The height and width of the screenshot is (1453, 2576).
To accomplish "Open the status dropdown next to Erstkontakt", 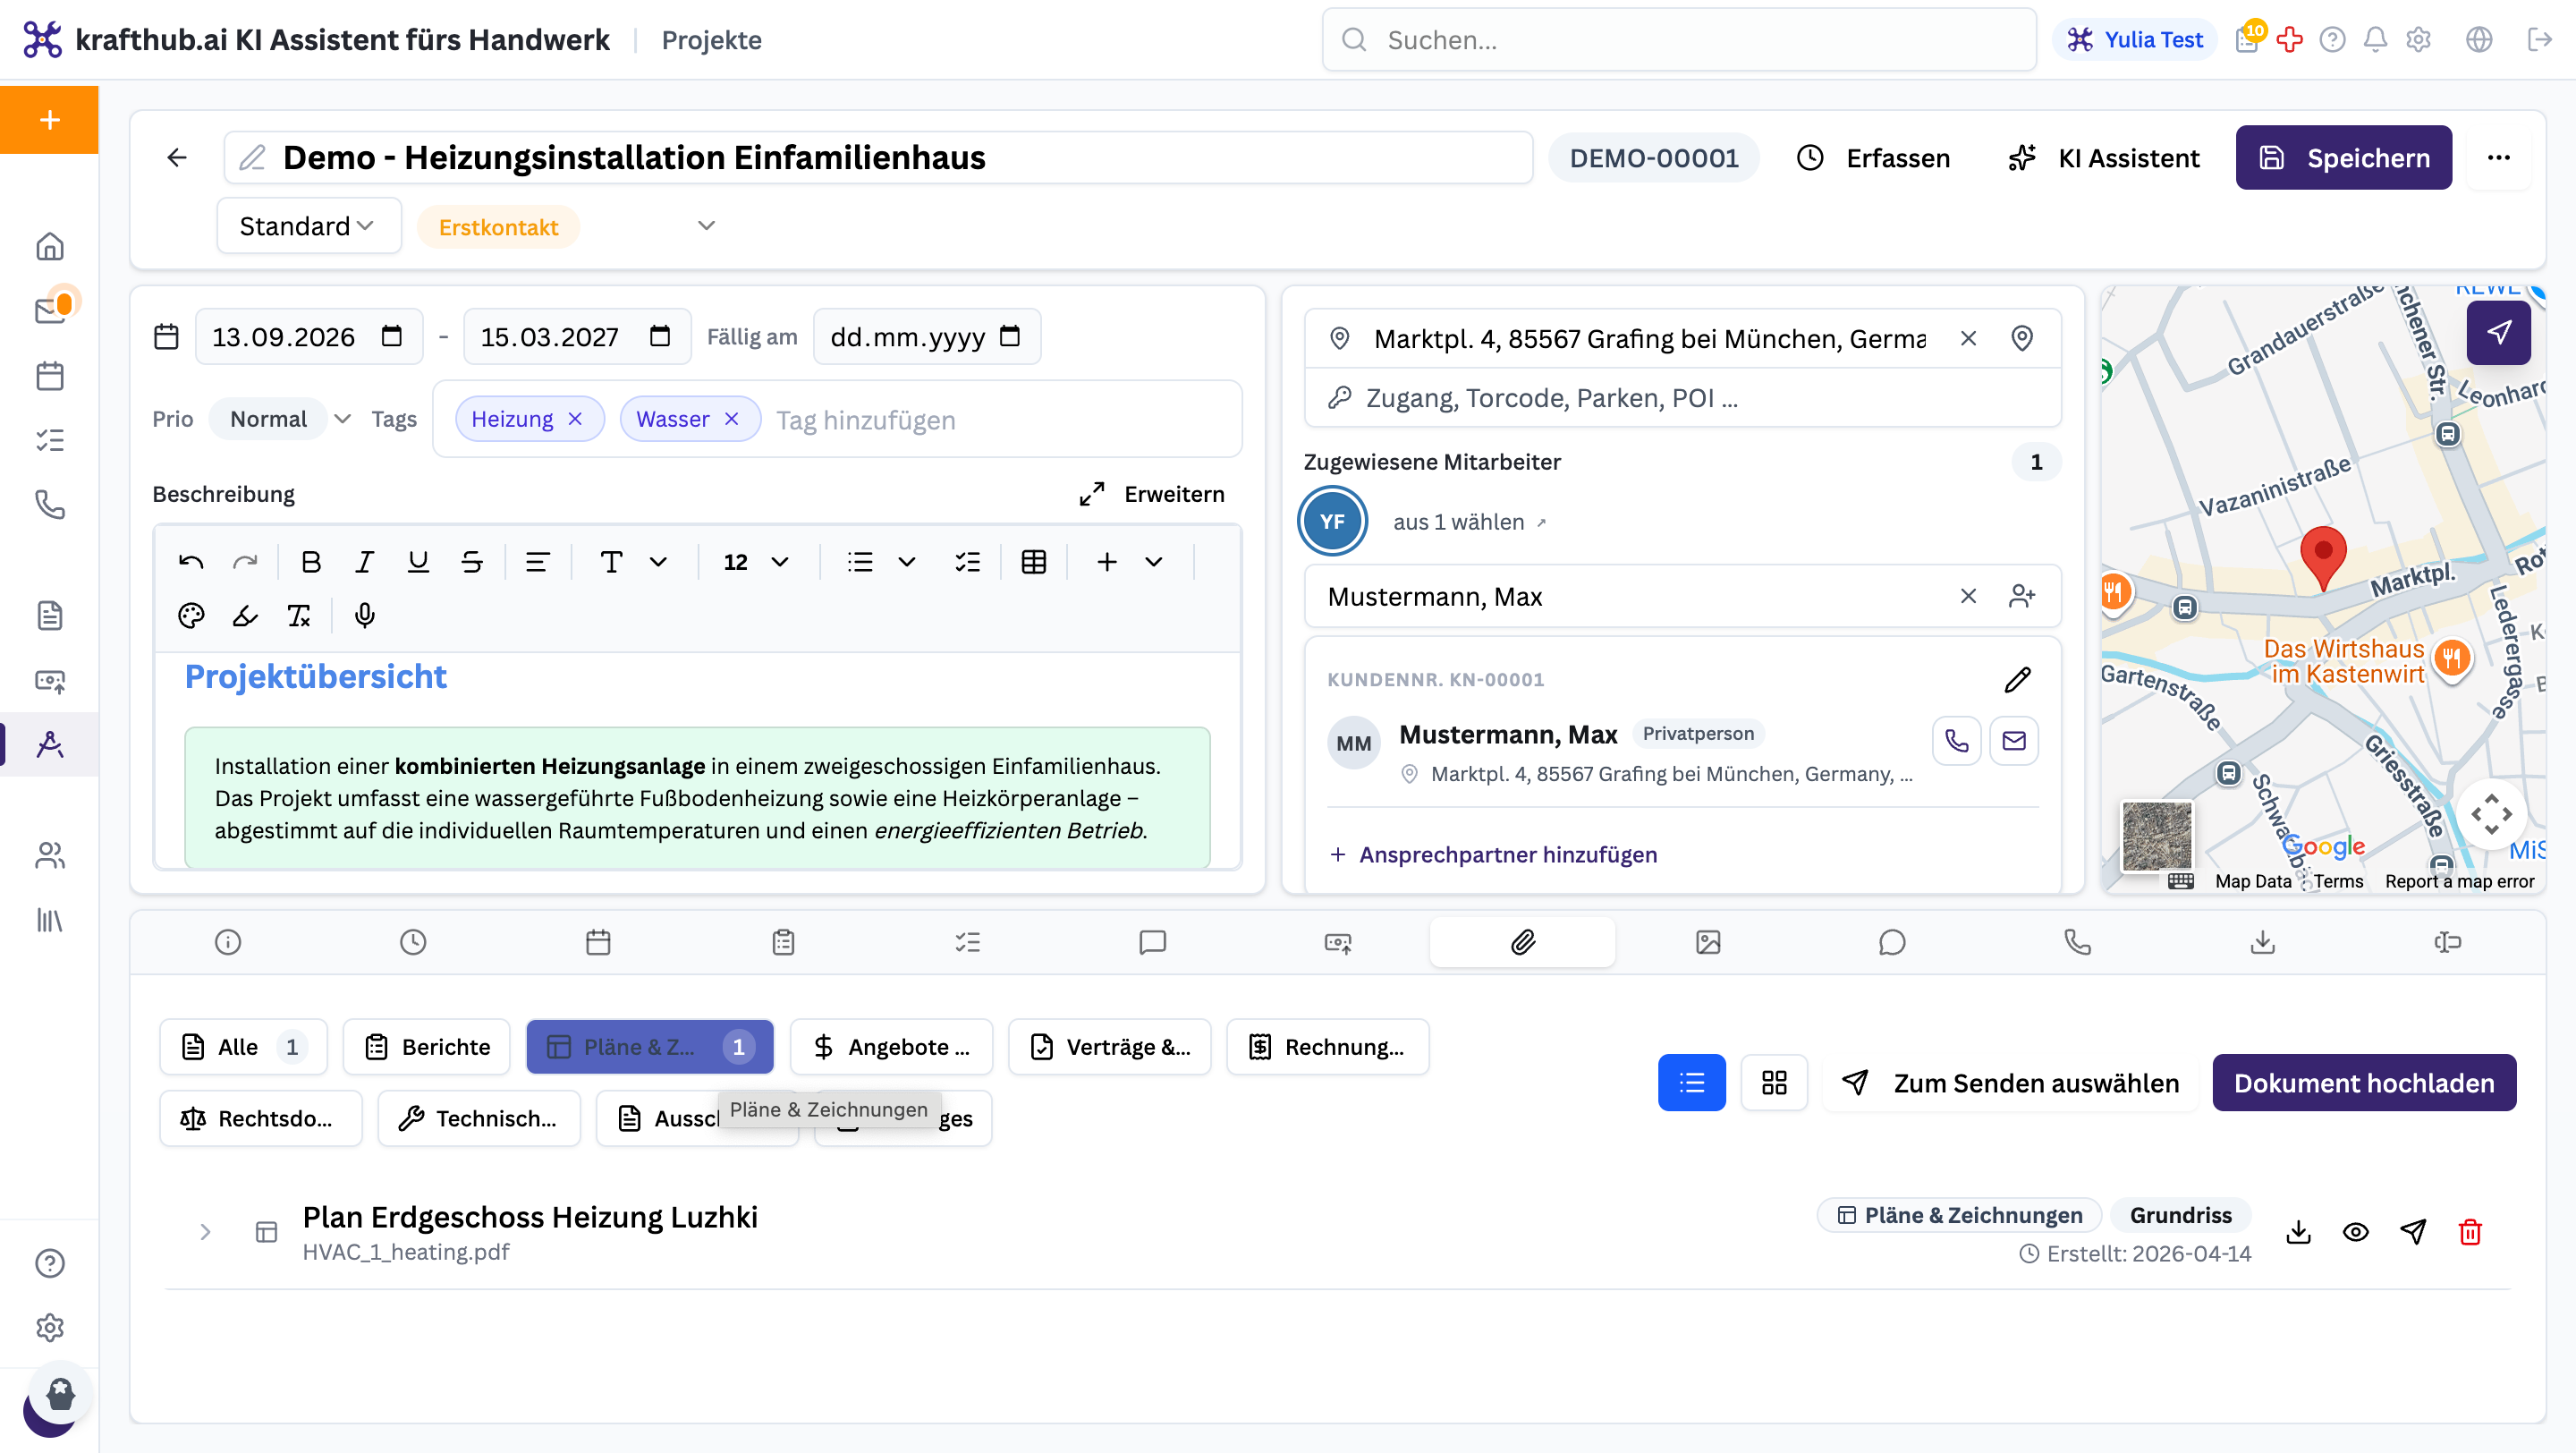I will point(706,226).
